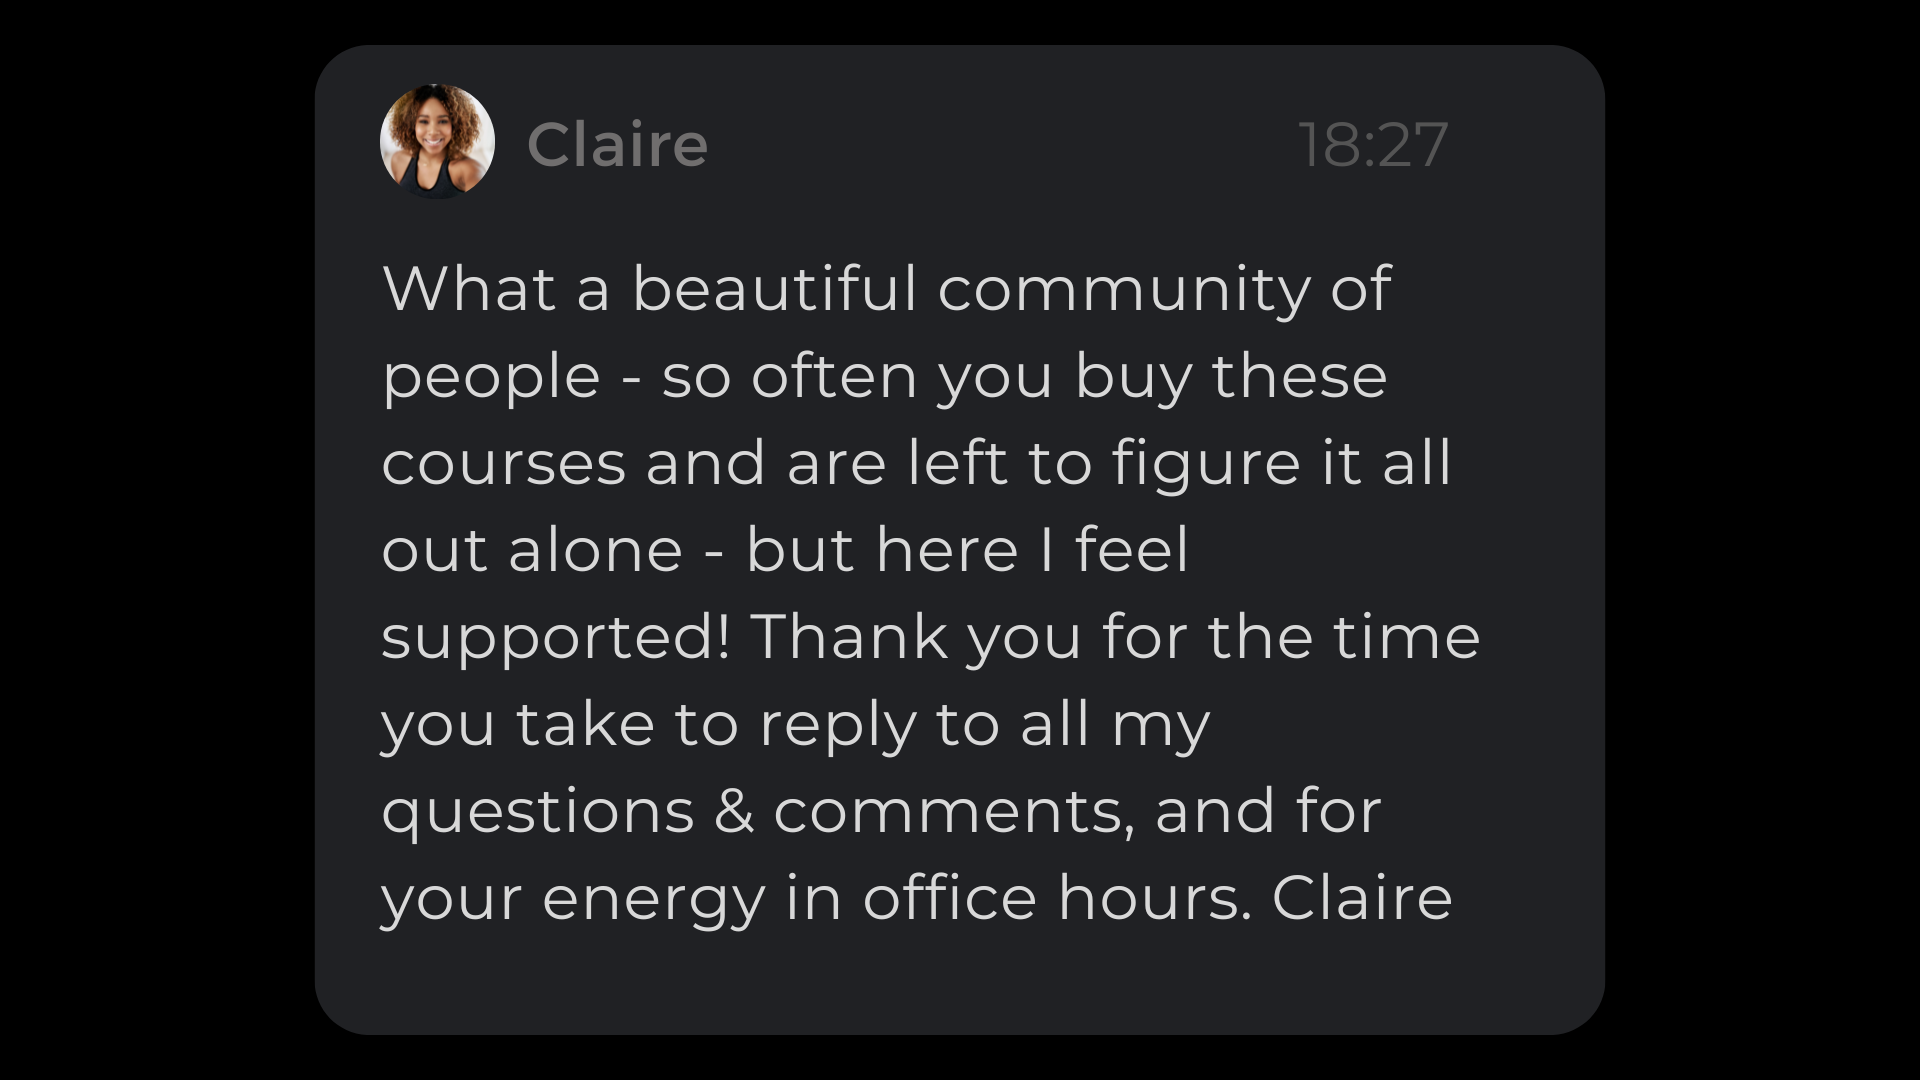Screen dimensions: 1920x1080
Task: Click the sender name Claire in header
Action: 617,145
